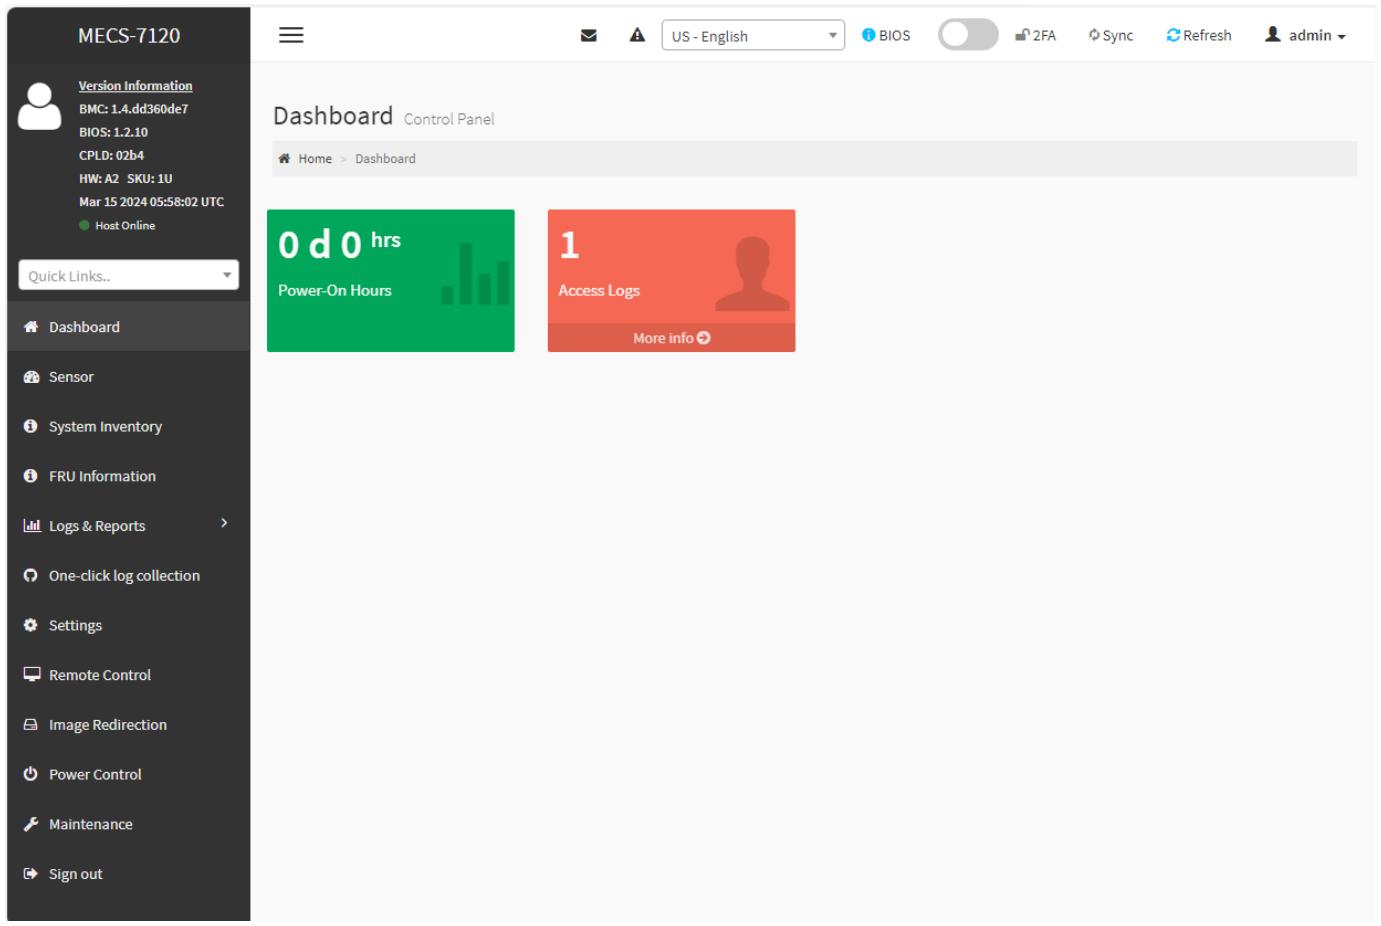Click the Refresh icon button
The width and height of the screenshot is (1381, 926).
[x=1173, y=35]
